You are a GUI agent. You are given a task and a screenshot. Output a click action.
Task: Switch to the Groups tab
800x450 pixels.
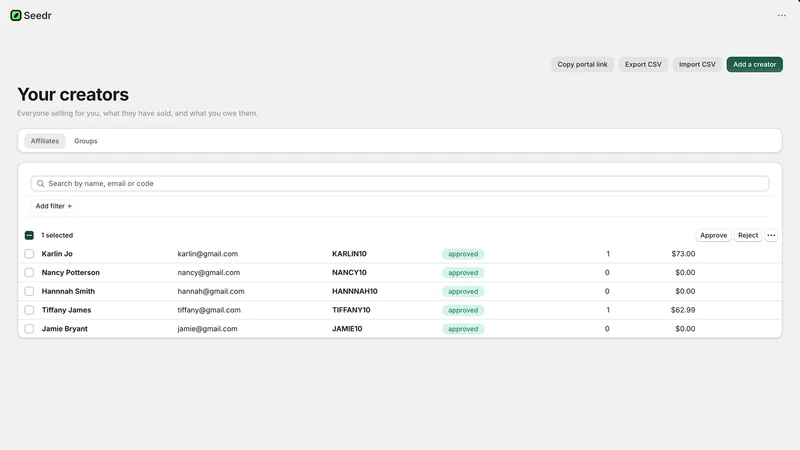(x=86, y=141)
